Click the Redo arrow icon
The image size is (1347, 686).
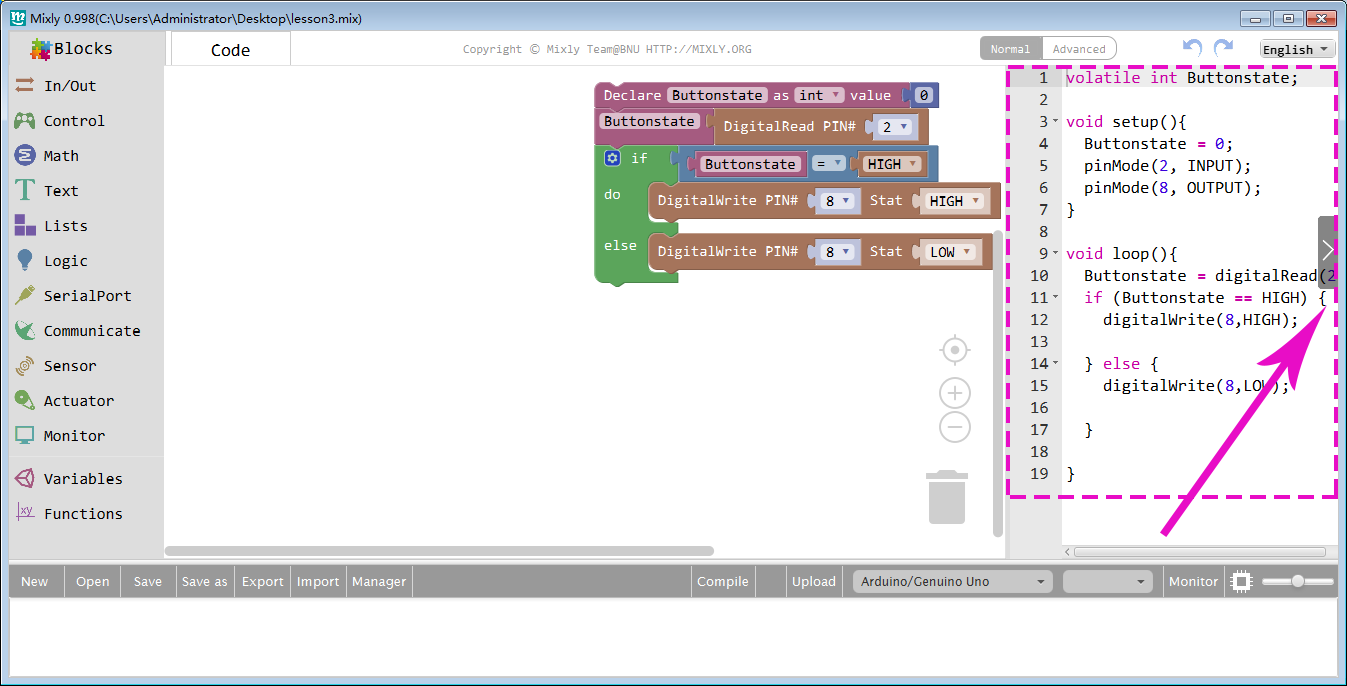click(x=1223, y=48)
